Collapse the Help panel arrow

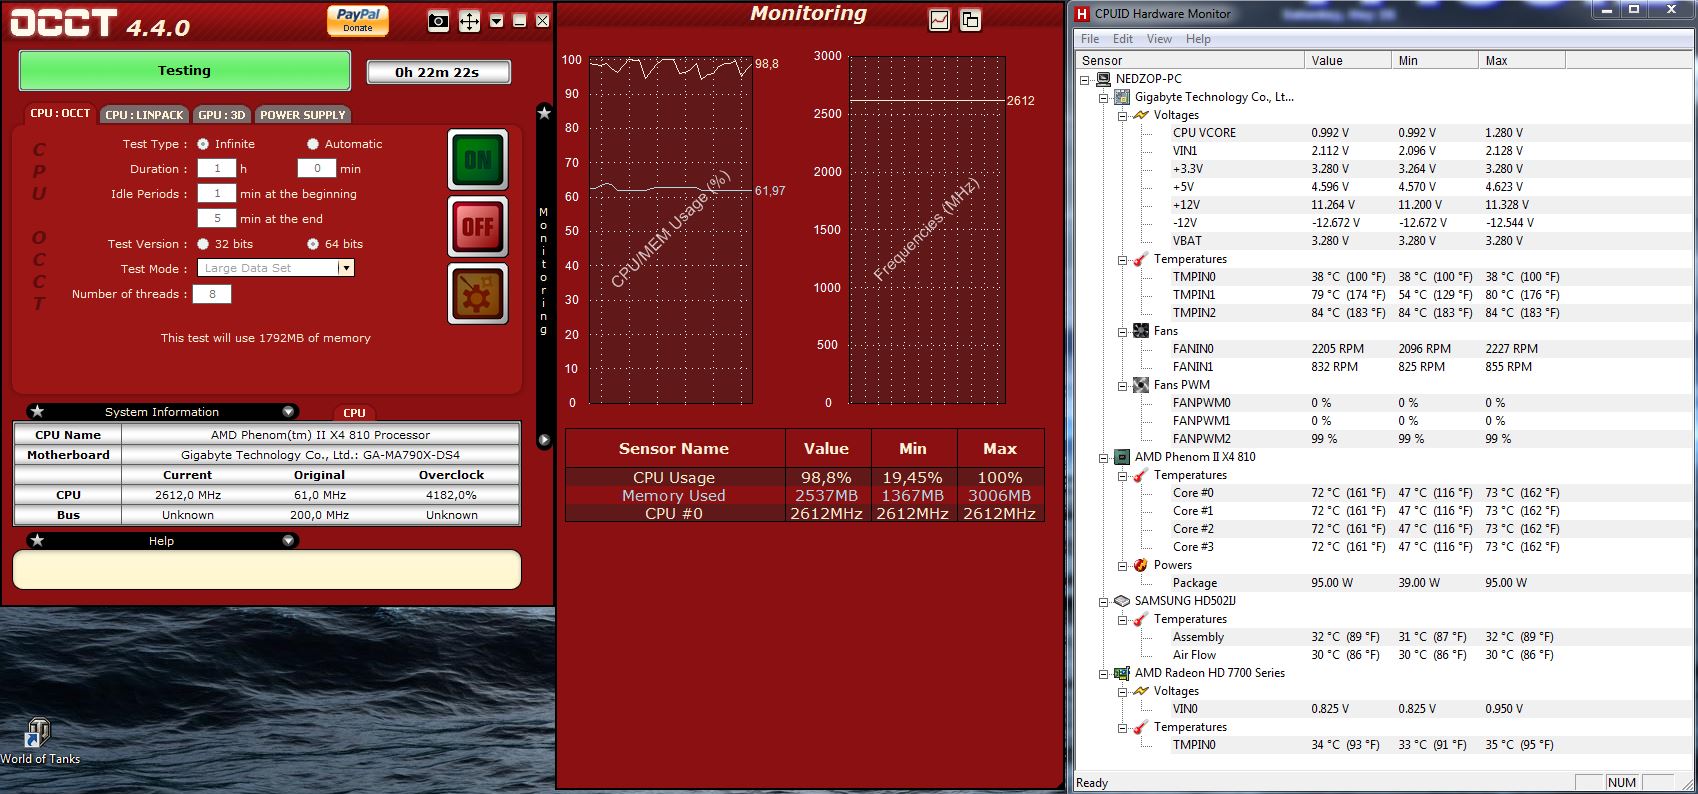[288, 541]
